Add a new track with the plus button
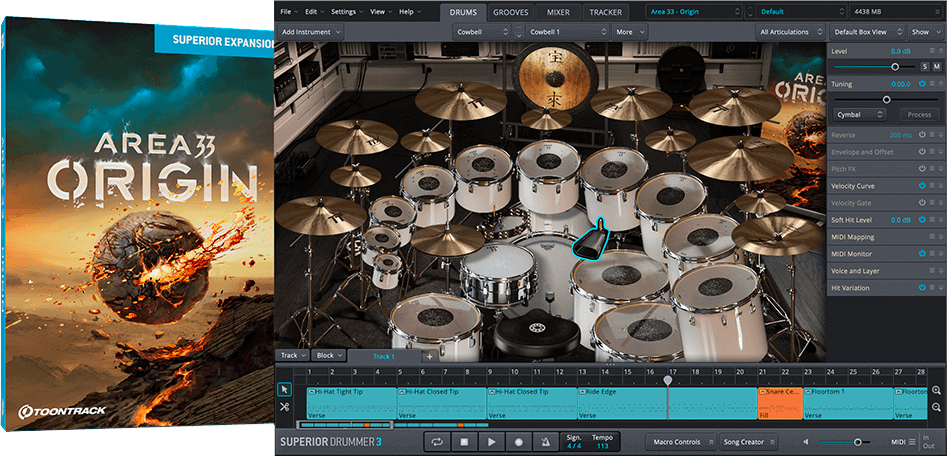 (429, 356)
